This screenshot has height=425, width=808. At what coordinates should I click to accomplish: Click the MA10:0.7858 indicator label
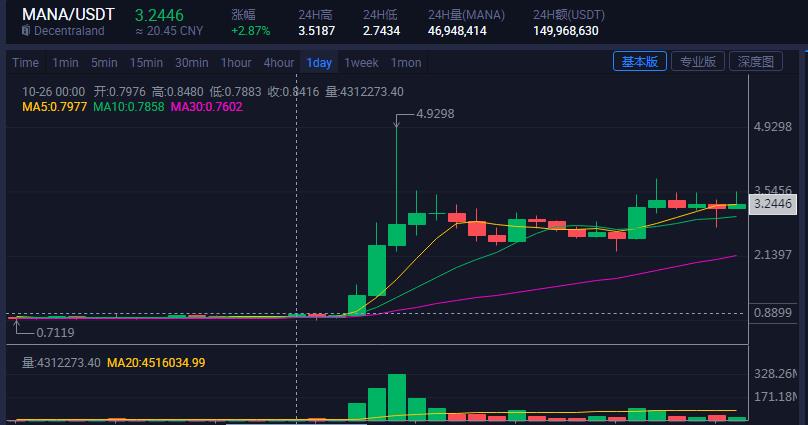129,107
